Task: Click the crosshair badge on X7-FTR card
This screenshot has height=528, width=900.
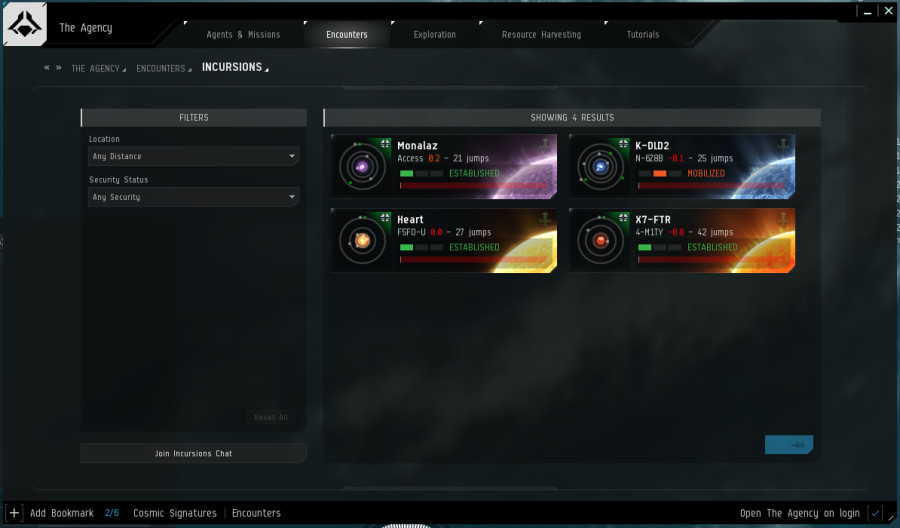Action: (x=623, y=218)
